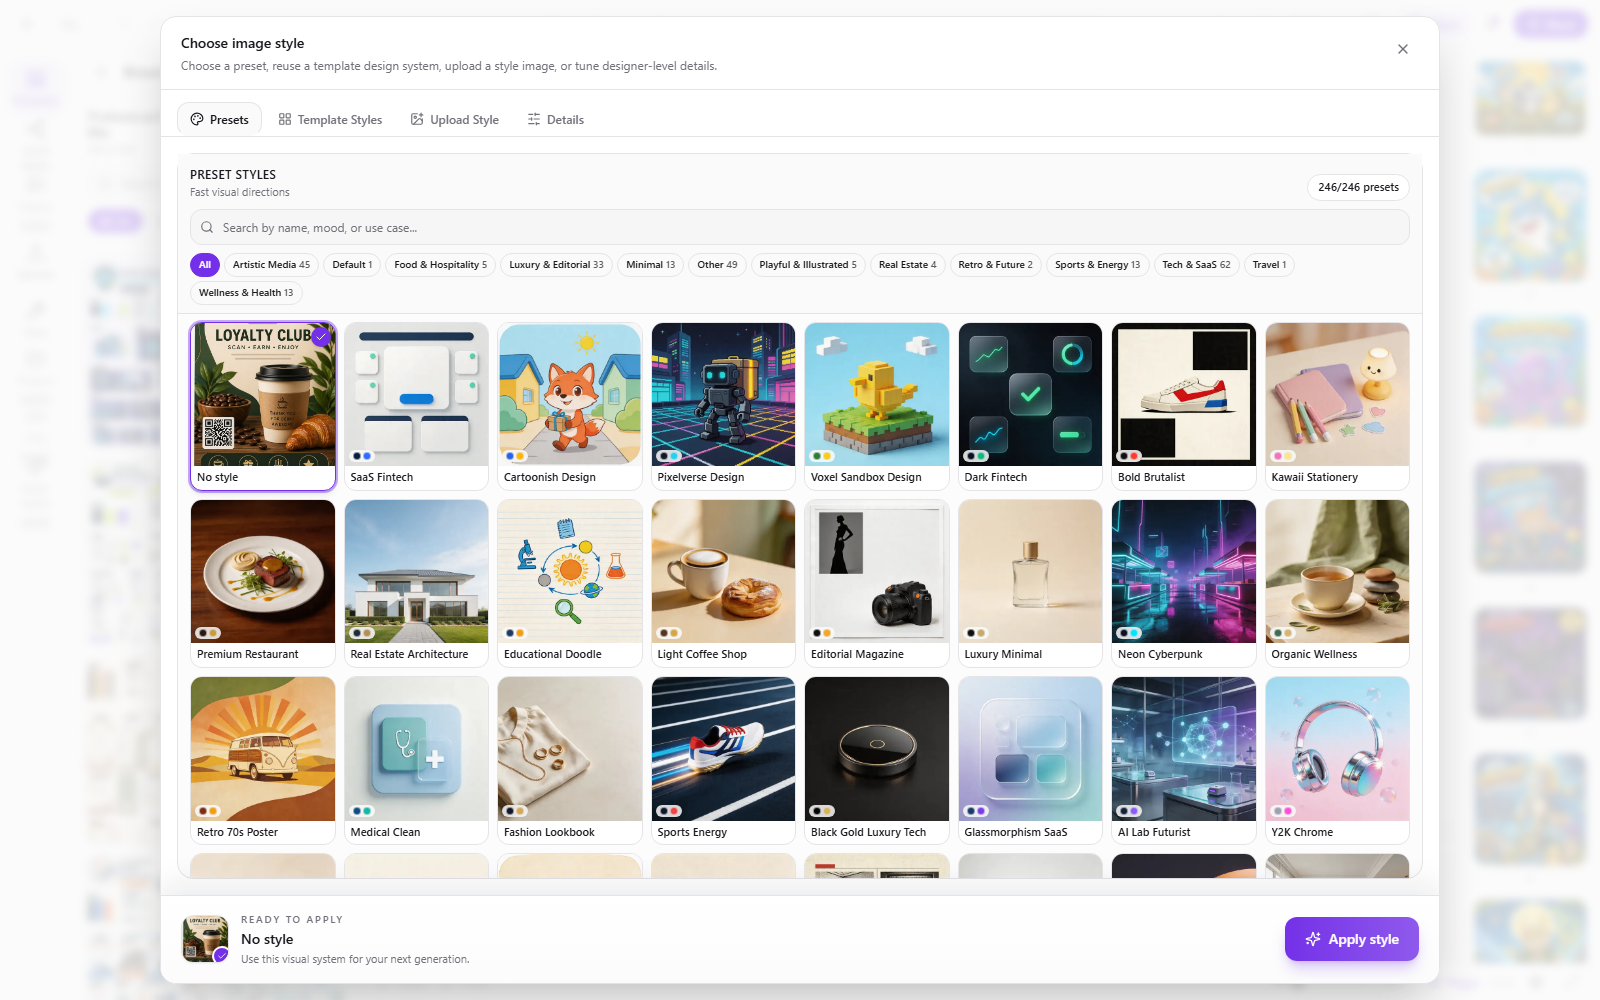This screenshot has height=1000, width=1600.
Task: Choose Organic Wellness preset
Action: pos(1337,583)
